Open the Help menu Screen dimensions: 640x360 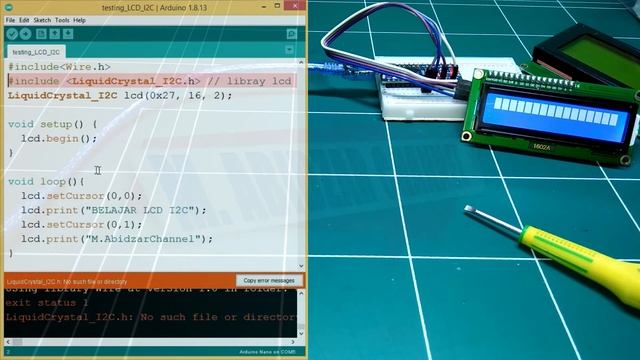(x=79, y=20)
